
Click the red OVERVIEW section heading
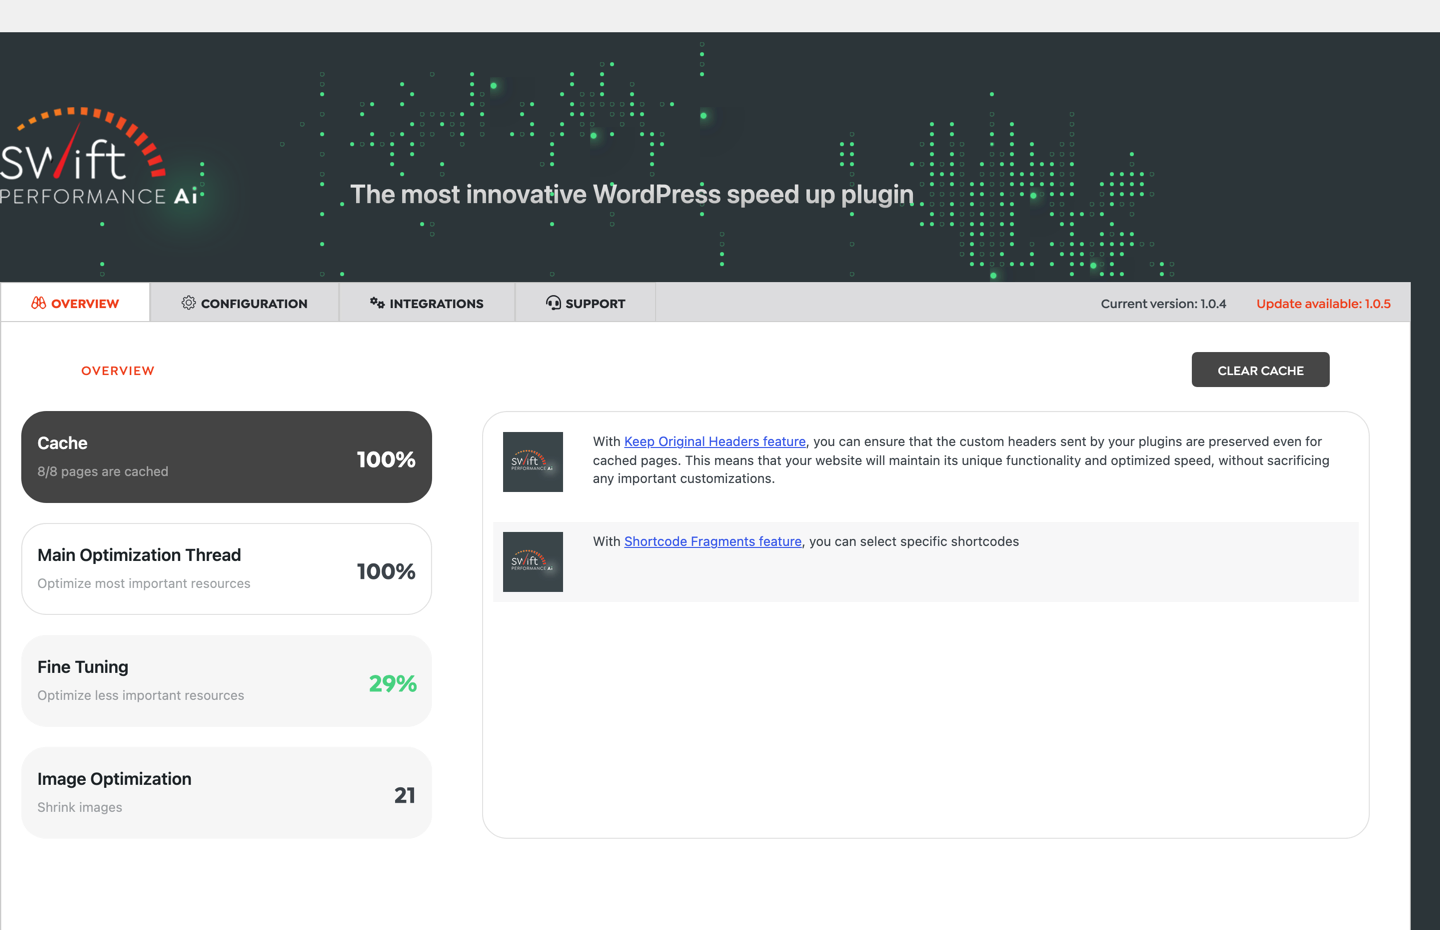[118, 371]
